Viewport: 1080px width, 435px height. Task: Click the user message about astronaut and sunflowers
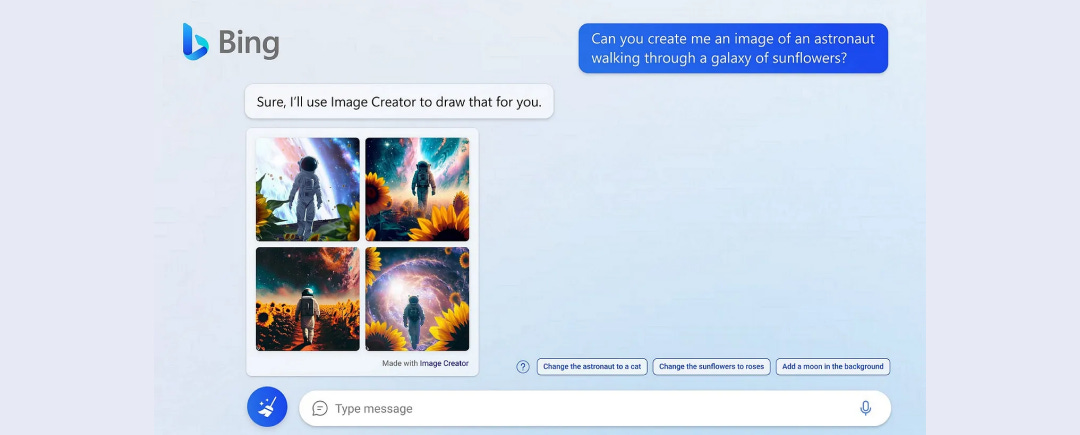click(x=733, y=48)
